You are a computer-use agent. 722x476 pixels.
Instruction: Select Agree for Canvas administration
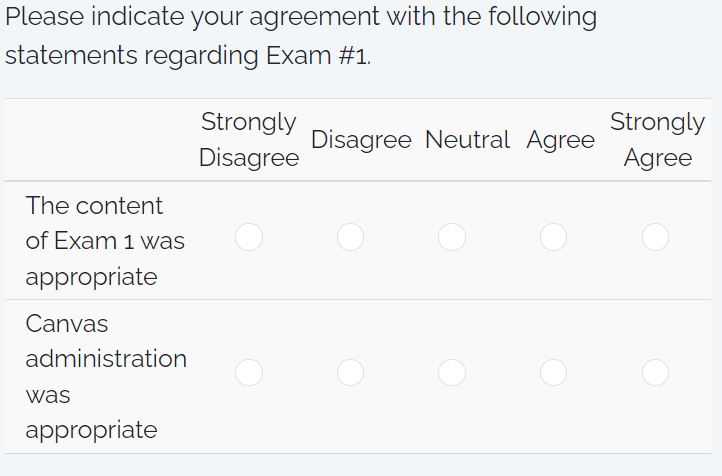click(x=553, y=372)
